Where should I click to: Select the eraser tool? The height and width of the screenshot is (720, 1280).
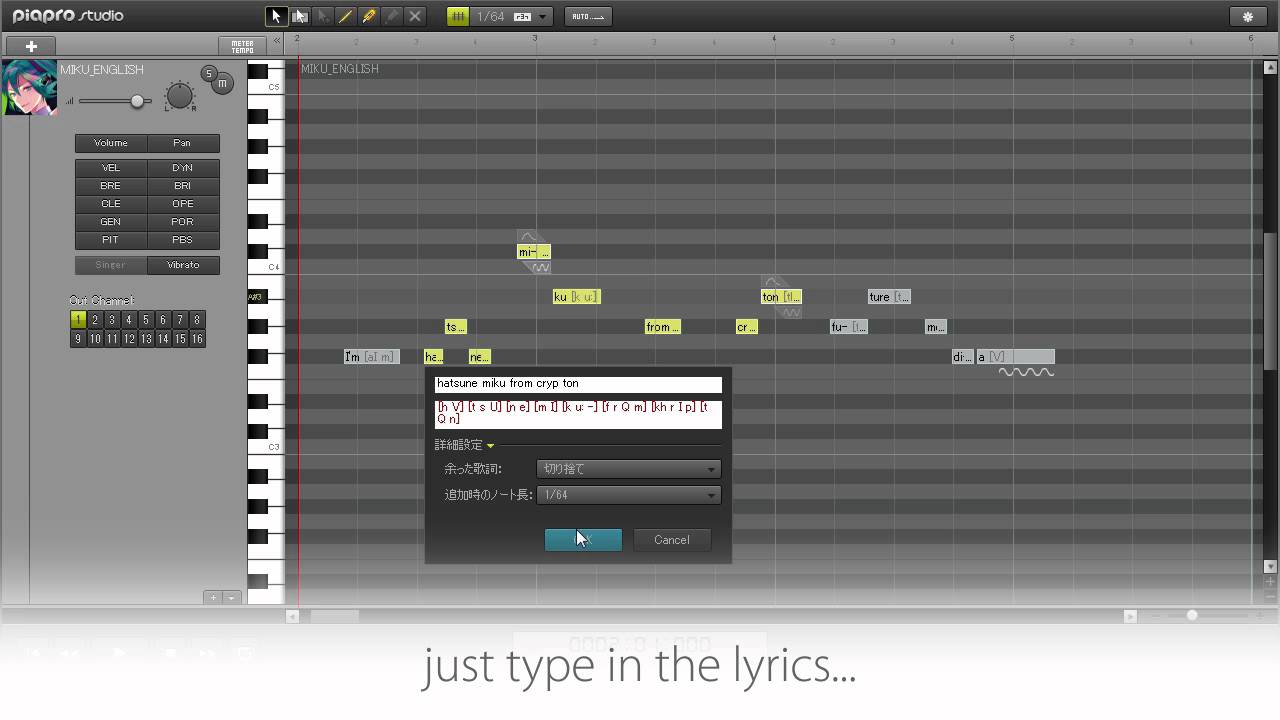392,16
